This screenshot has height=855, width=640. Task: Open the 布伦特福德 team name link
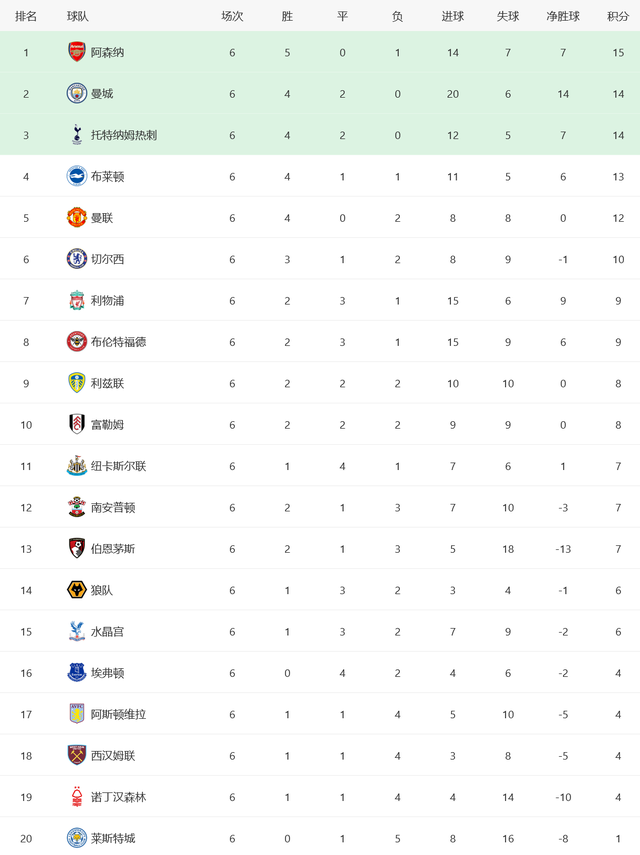(118, 342)
